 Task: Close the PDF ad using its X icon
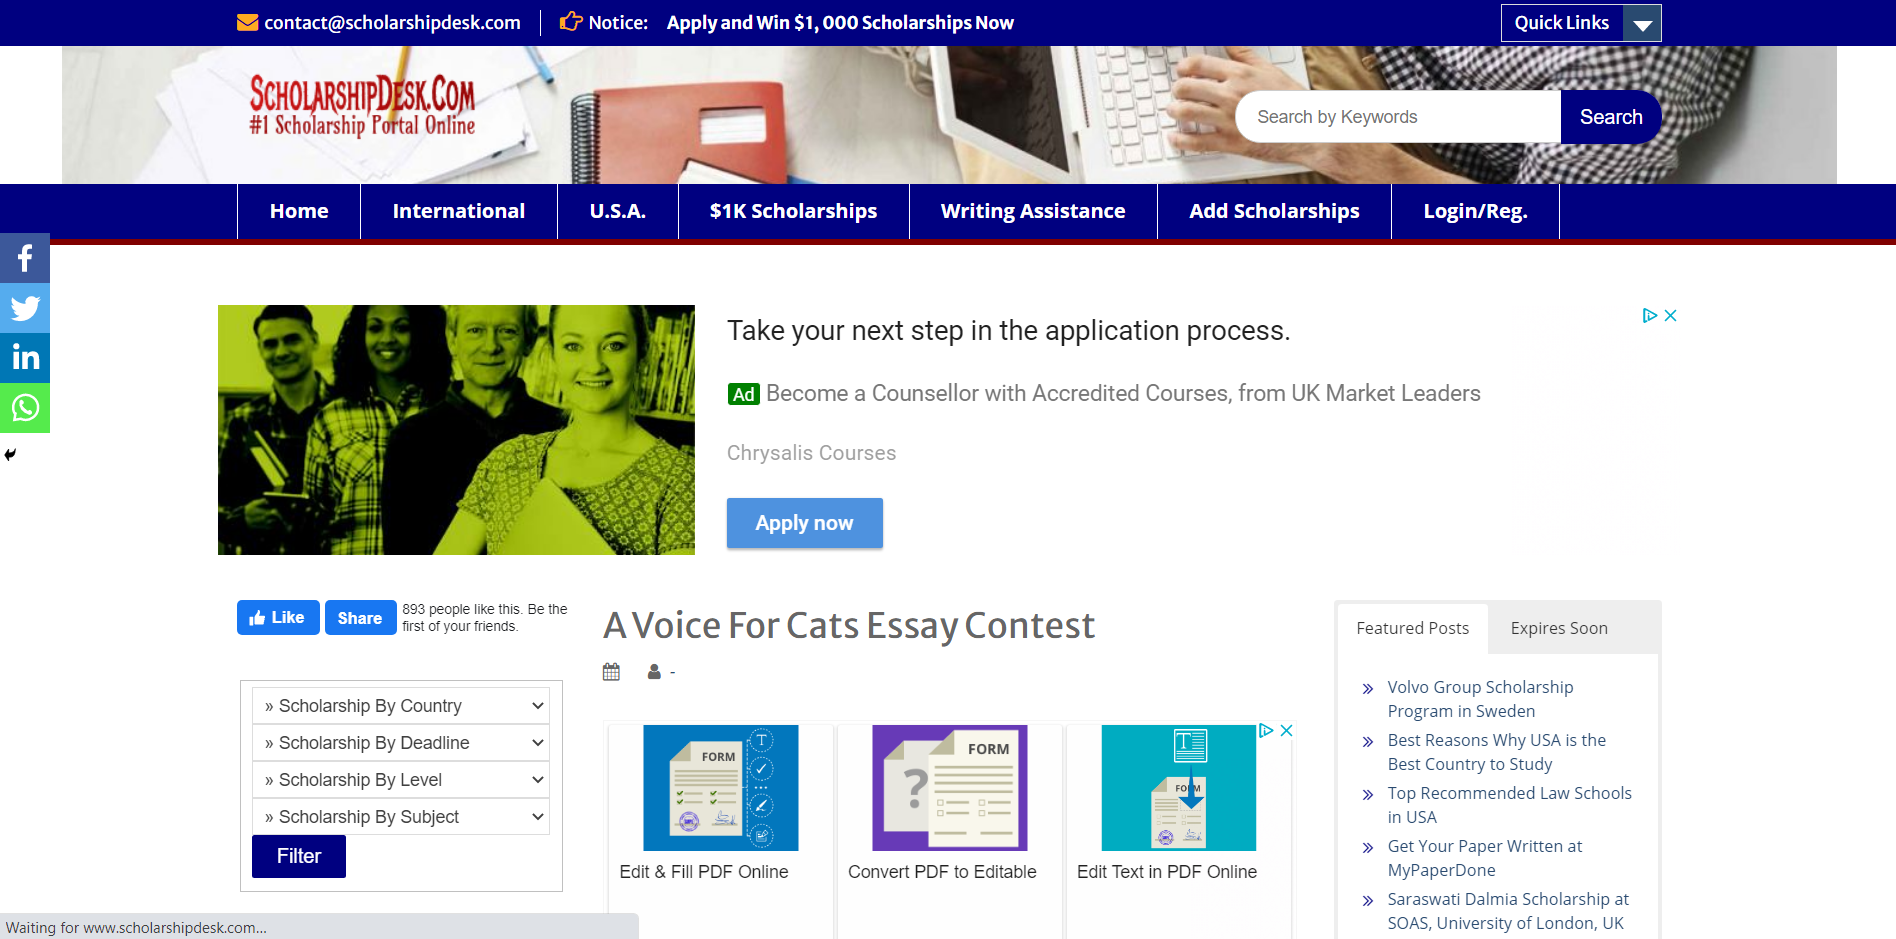1286,730
